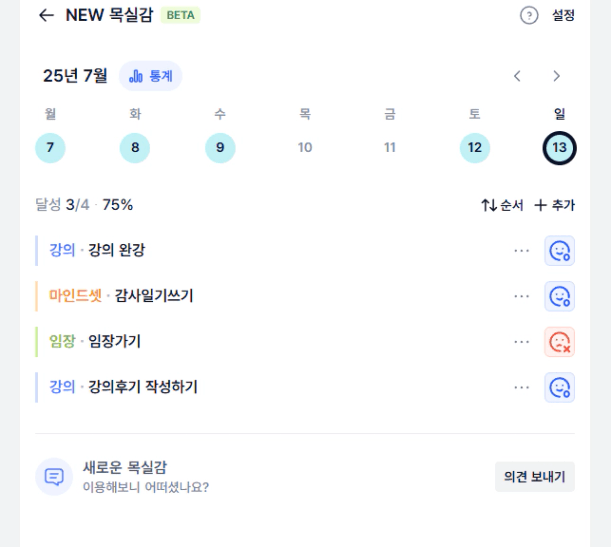Click 순서 to reorder habits

502,205
